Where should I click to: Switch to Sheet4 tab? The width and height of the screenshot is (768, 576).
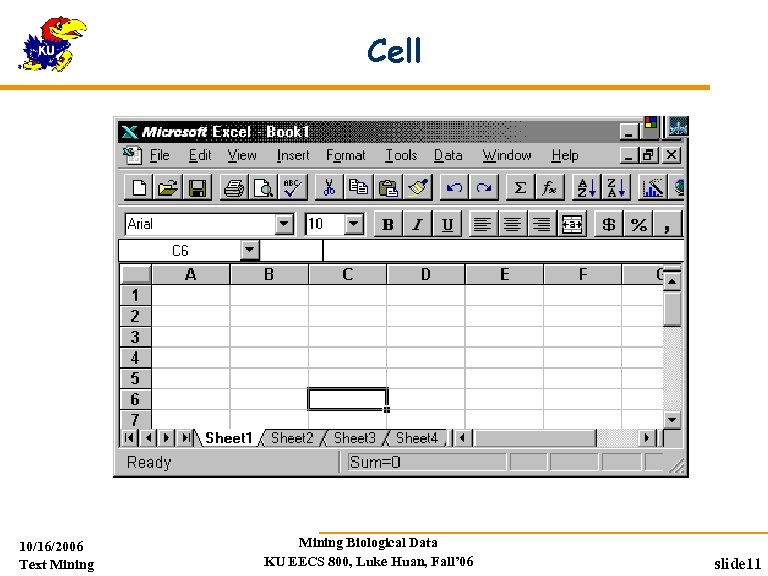417,437
